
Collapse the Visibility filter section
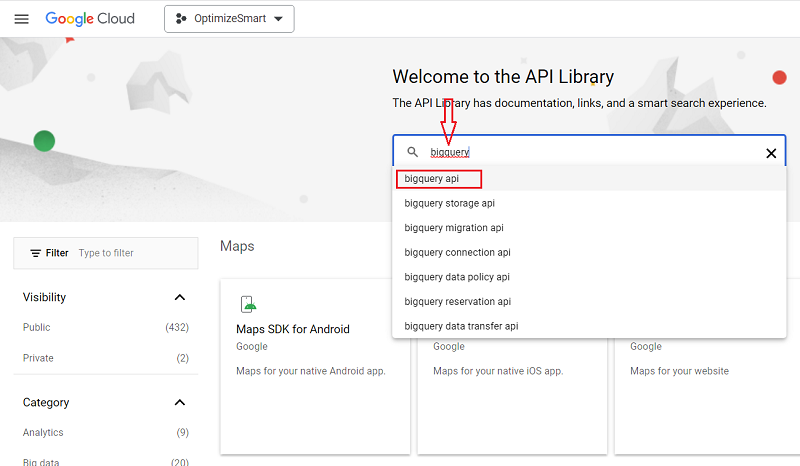click(180, 297)
